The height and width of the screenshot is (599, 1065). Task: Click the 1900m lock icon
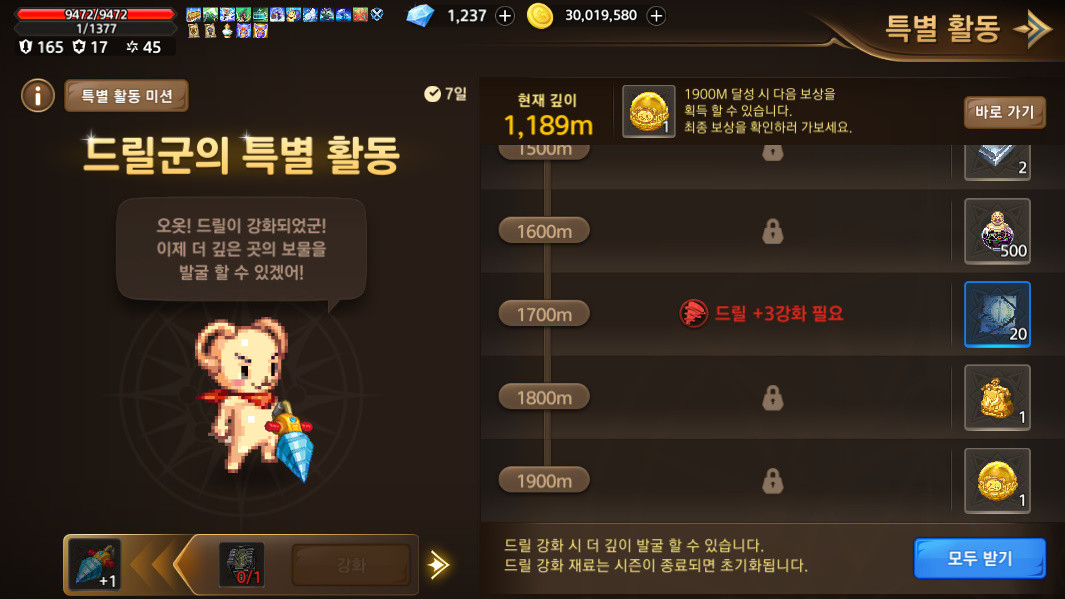coord(772,482)
